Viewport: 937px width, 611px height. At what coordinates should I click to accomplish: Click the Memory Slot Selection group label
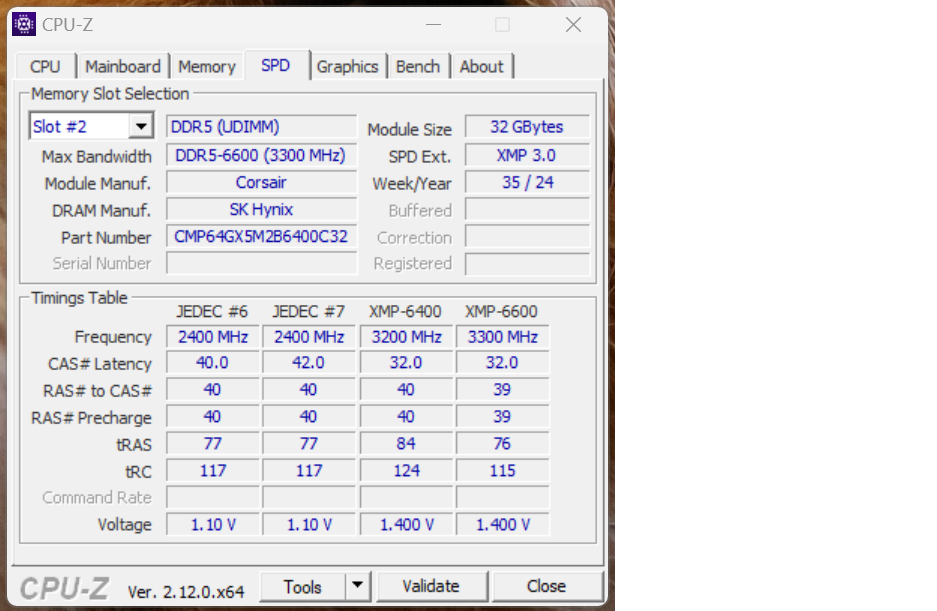pyautogui.click(x=110, y=94)
